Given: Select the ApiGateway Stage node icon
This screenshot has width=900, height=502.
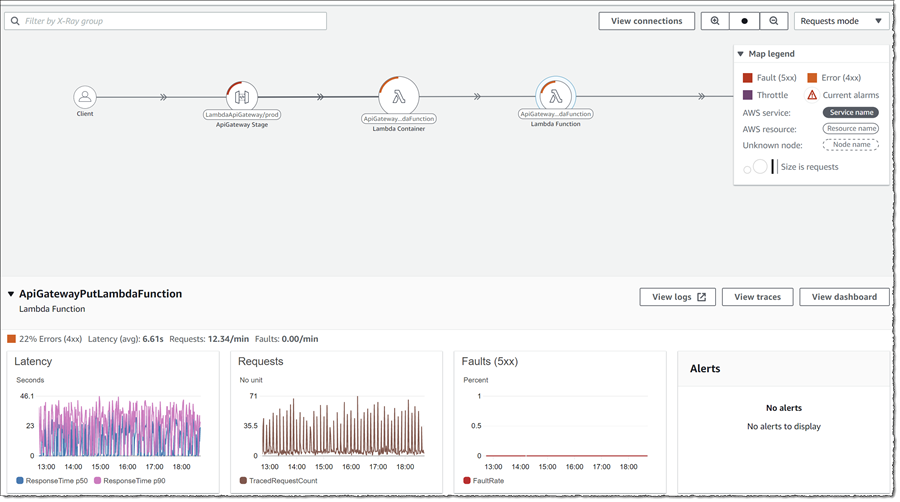Looking at the screenshot, I should (x=242, y=97).
